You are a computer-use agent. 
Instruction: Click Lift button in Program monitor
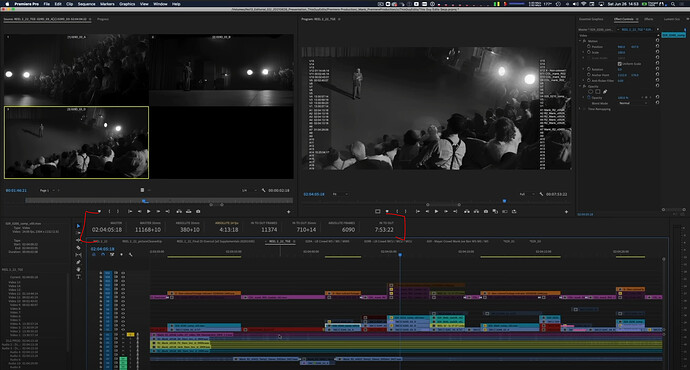click(x=467, y=212)
